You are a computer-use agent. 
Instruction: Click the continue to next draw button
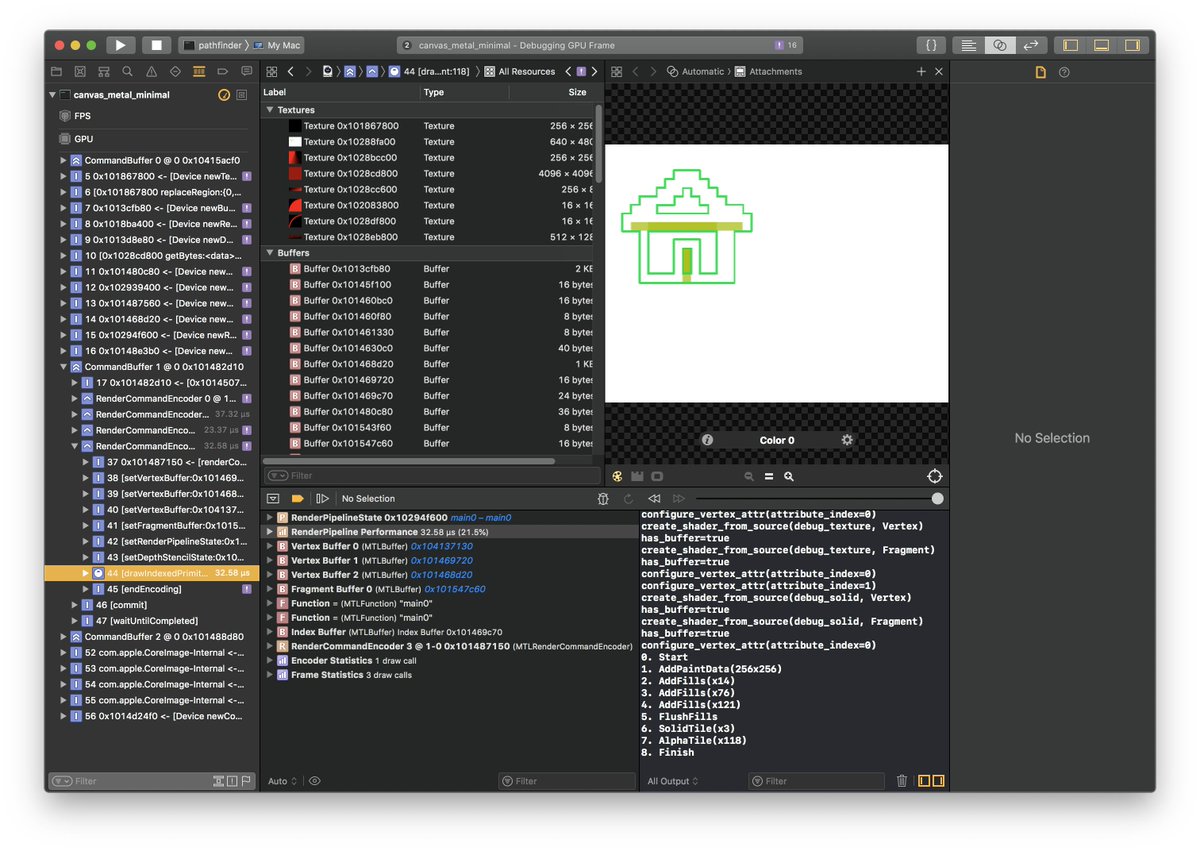point(322,498)
